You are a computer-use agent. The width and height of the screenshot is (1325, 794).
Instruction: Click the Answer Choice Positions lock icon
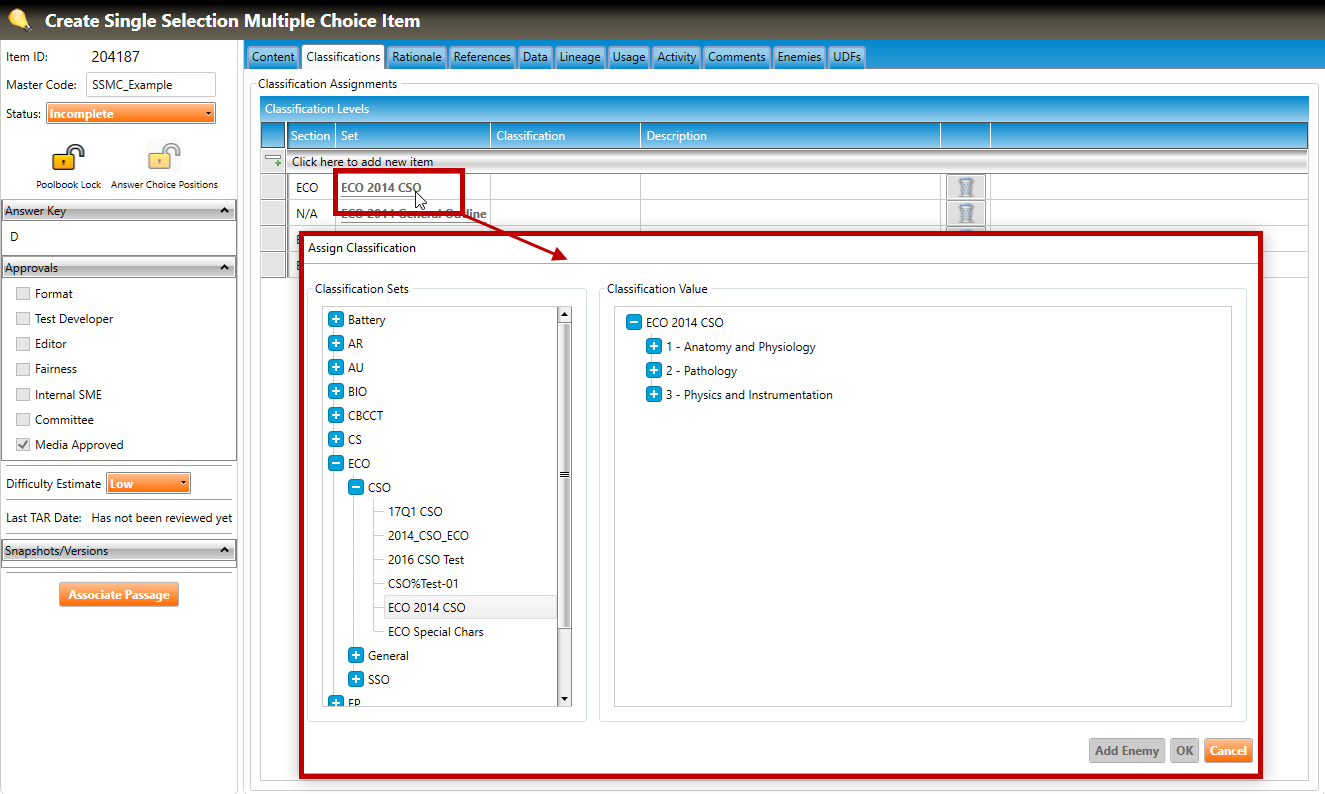(164, 158)
